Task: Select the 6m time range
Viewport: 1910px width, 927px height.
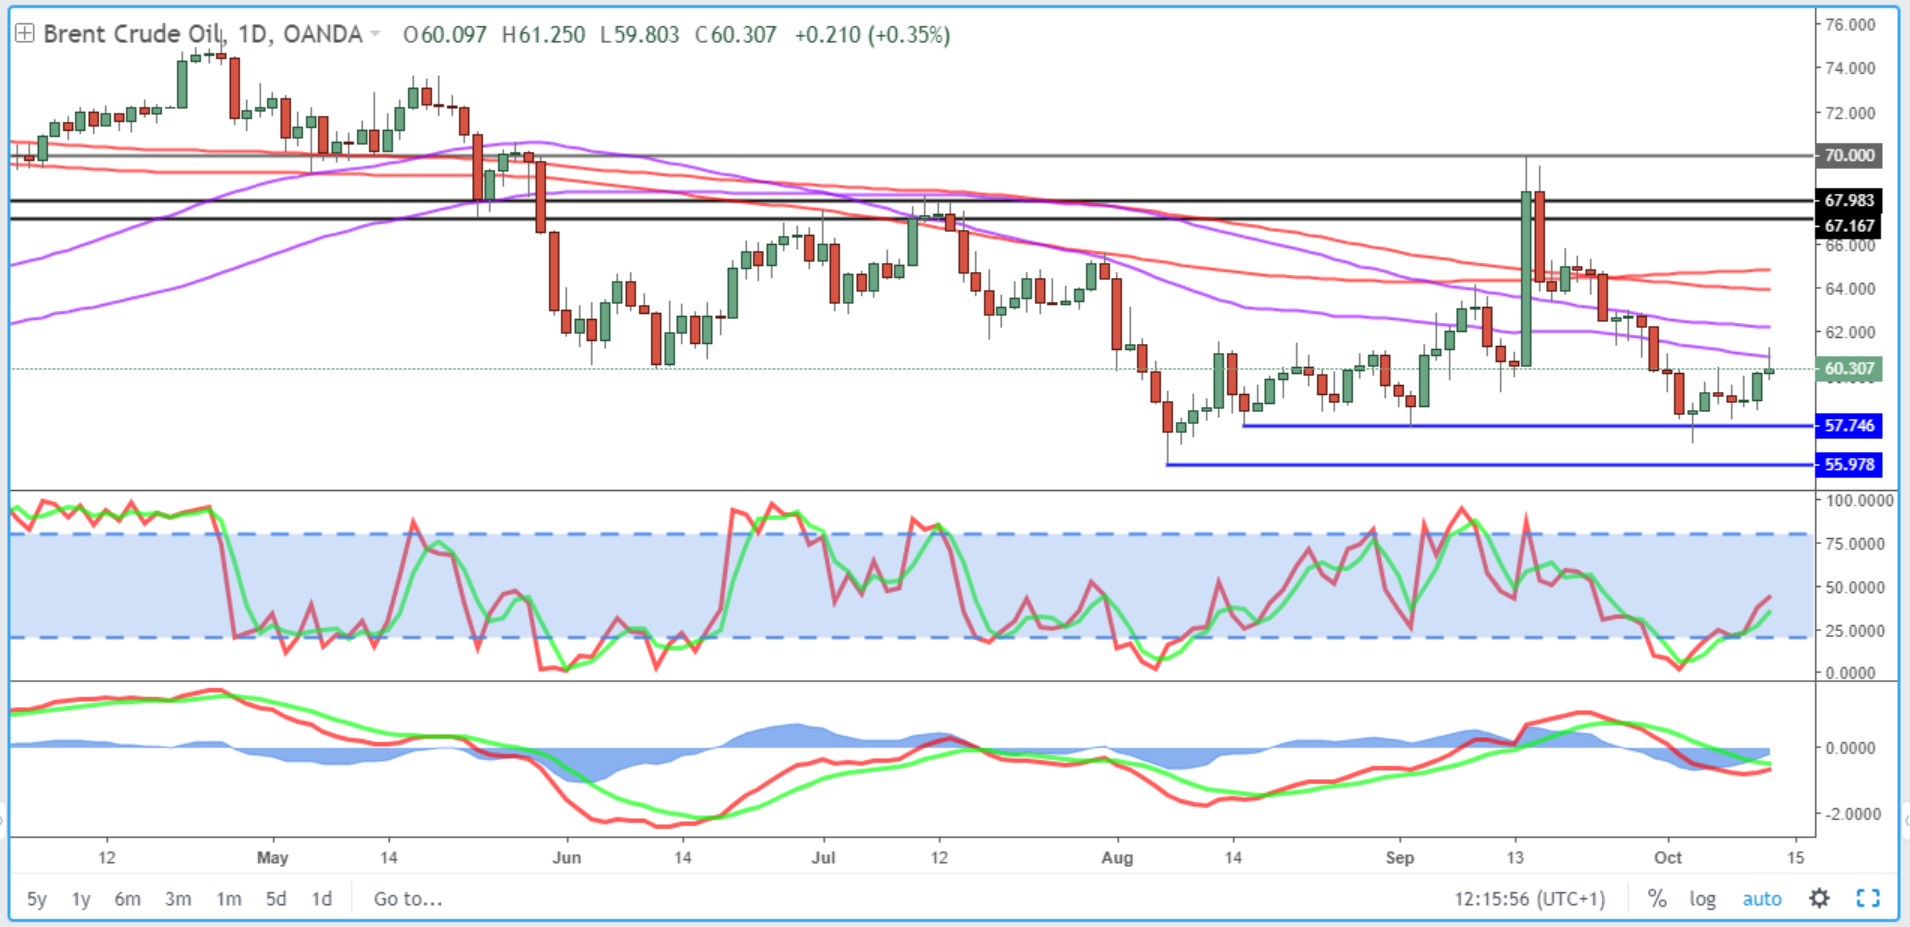Action: (x=127, y=899)
